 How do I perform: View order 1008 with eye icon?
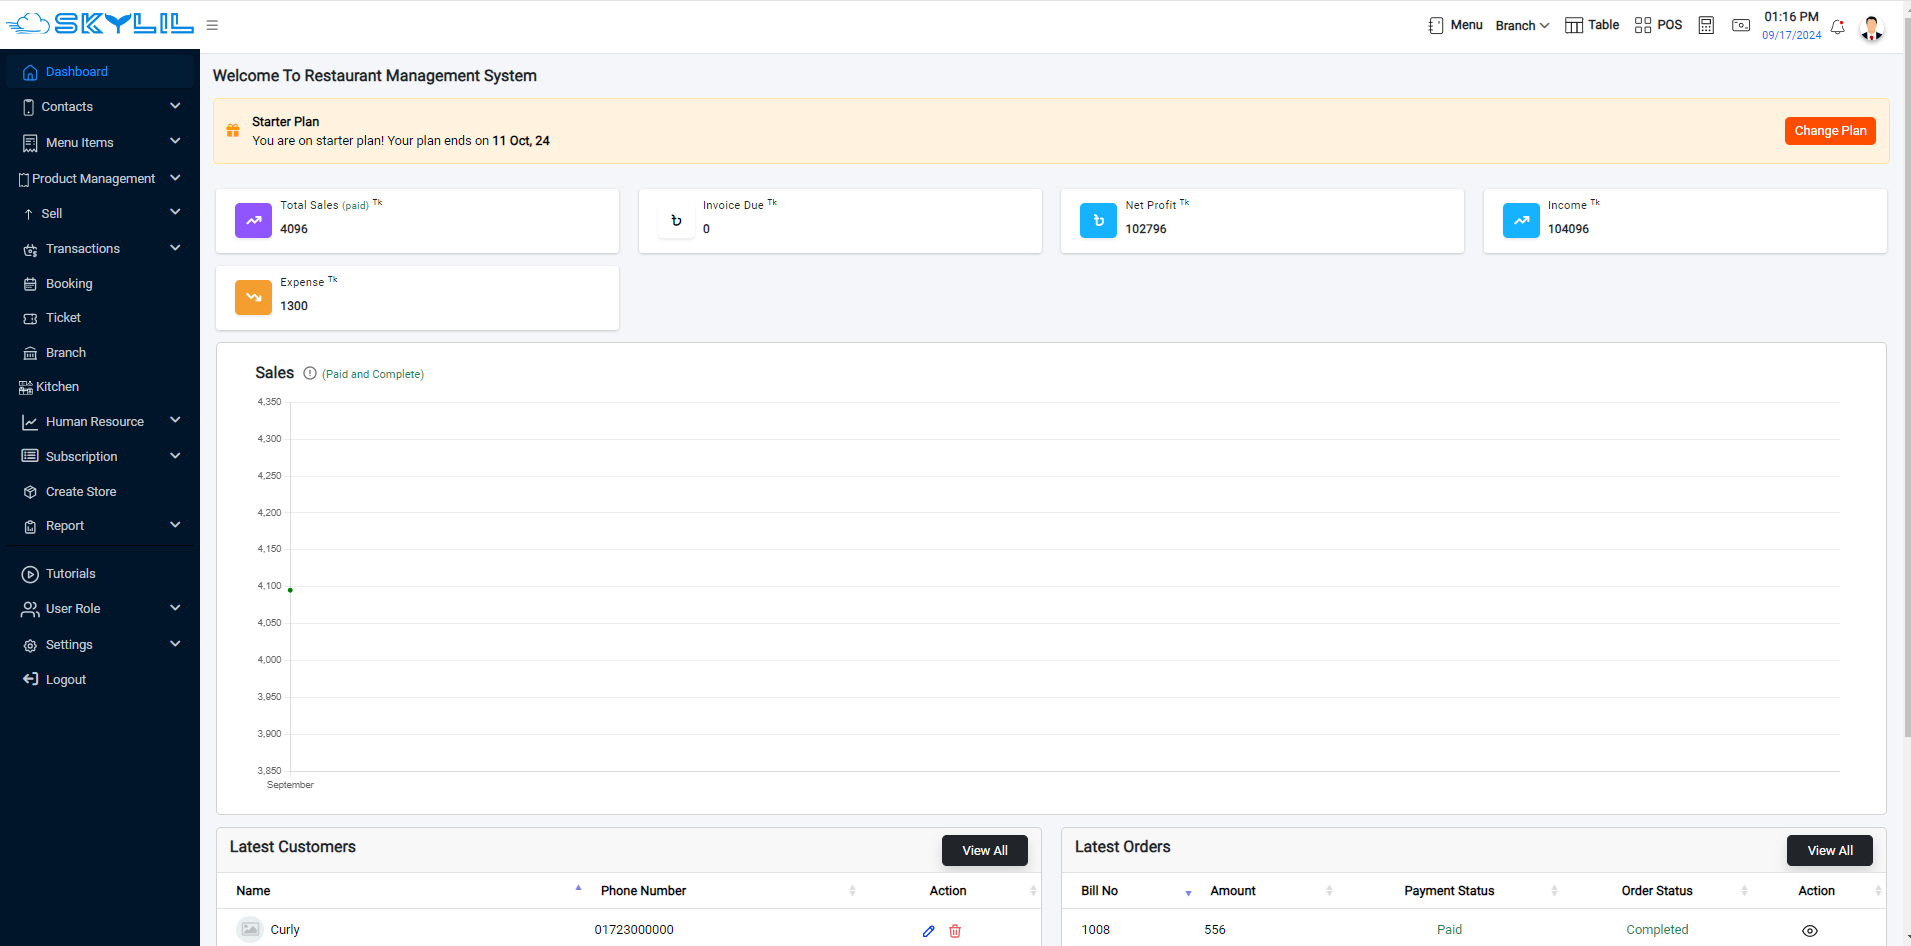point(1809,931)
